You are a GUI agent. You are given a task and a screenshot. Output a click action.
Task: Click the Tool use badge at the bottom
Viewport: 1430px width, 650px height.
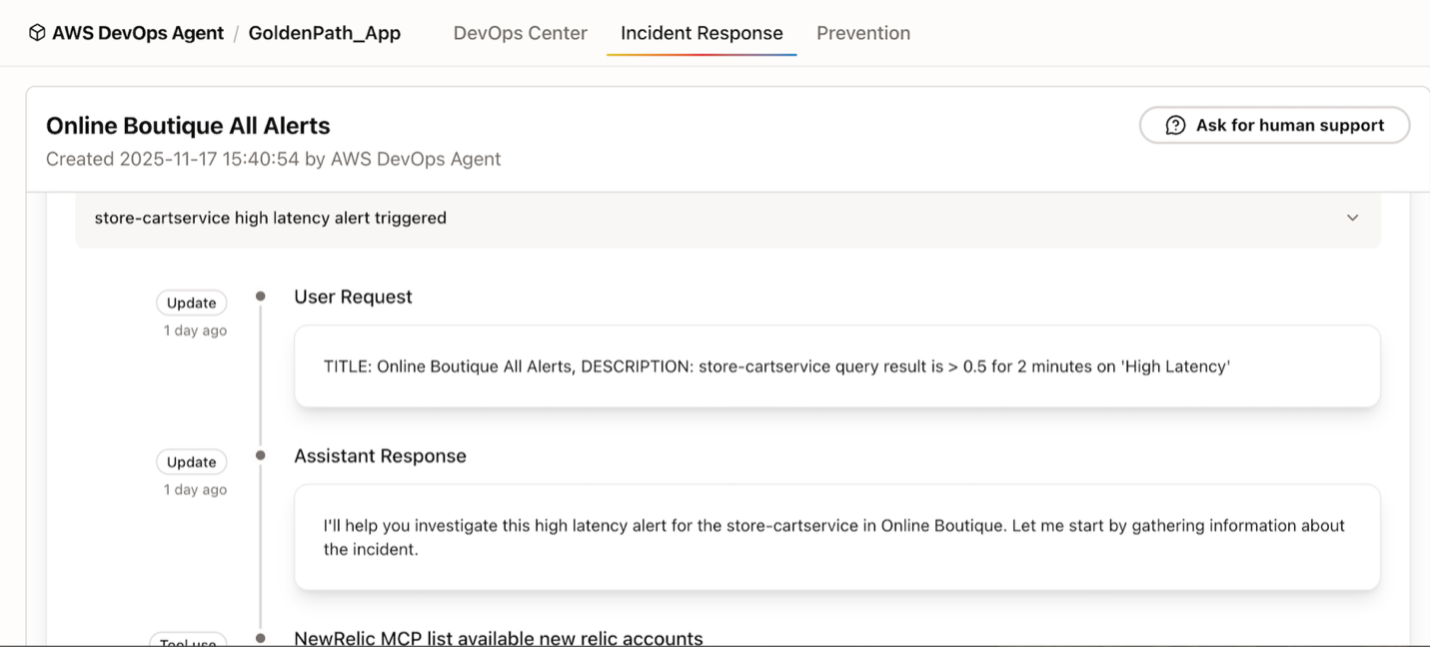[188, 643]
